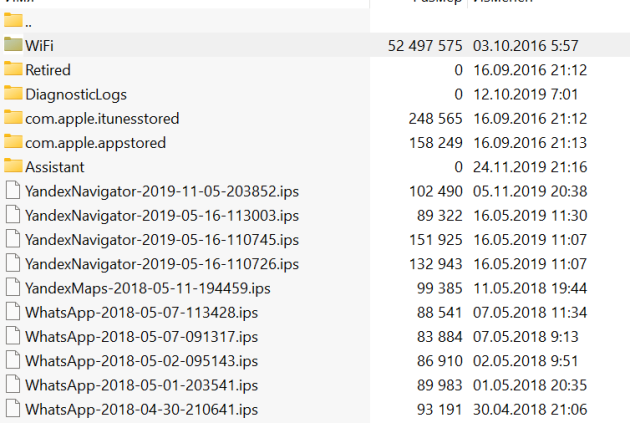Click the com.apple.appstored folder icon
The image size is (630, 423).
(x=13, y=142)
